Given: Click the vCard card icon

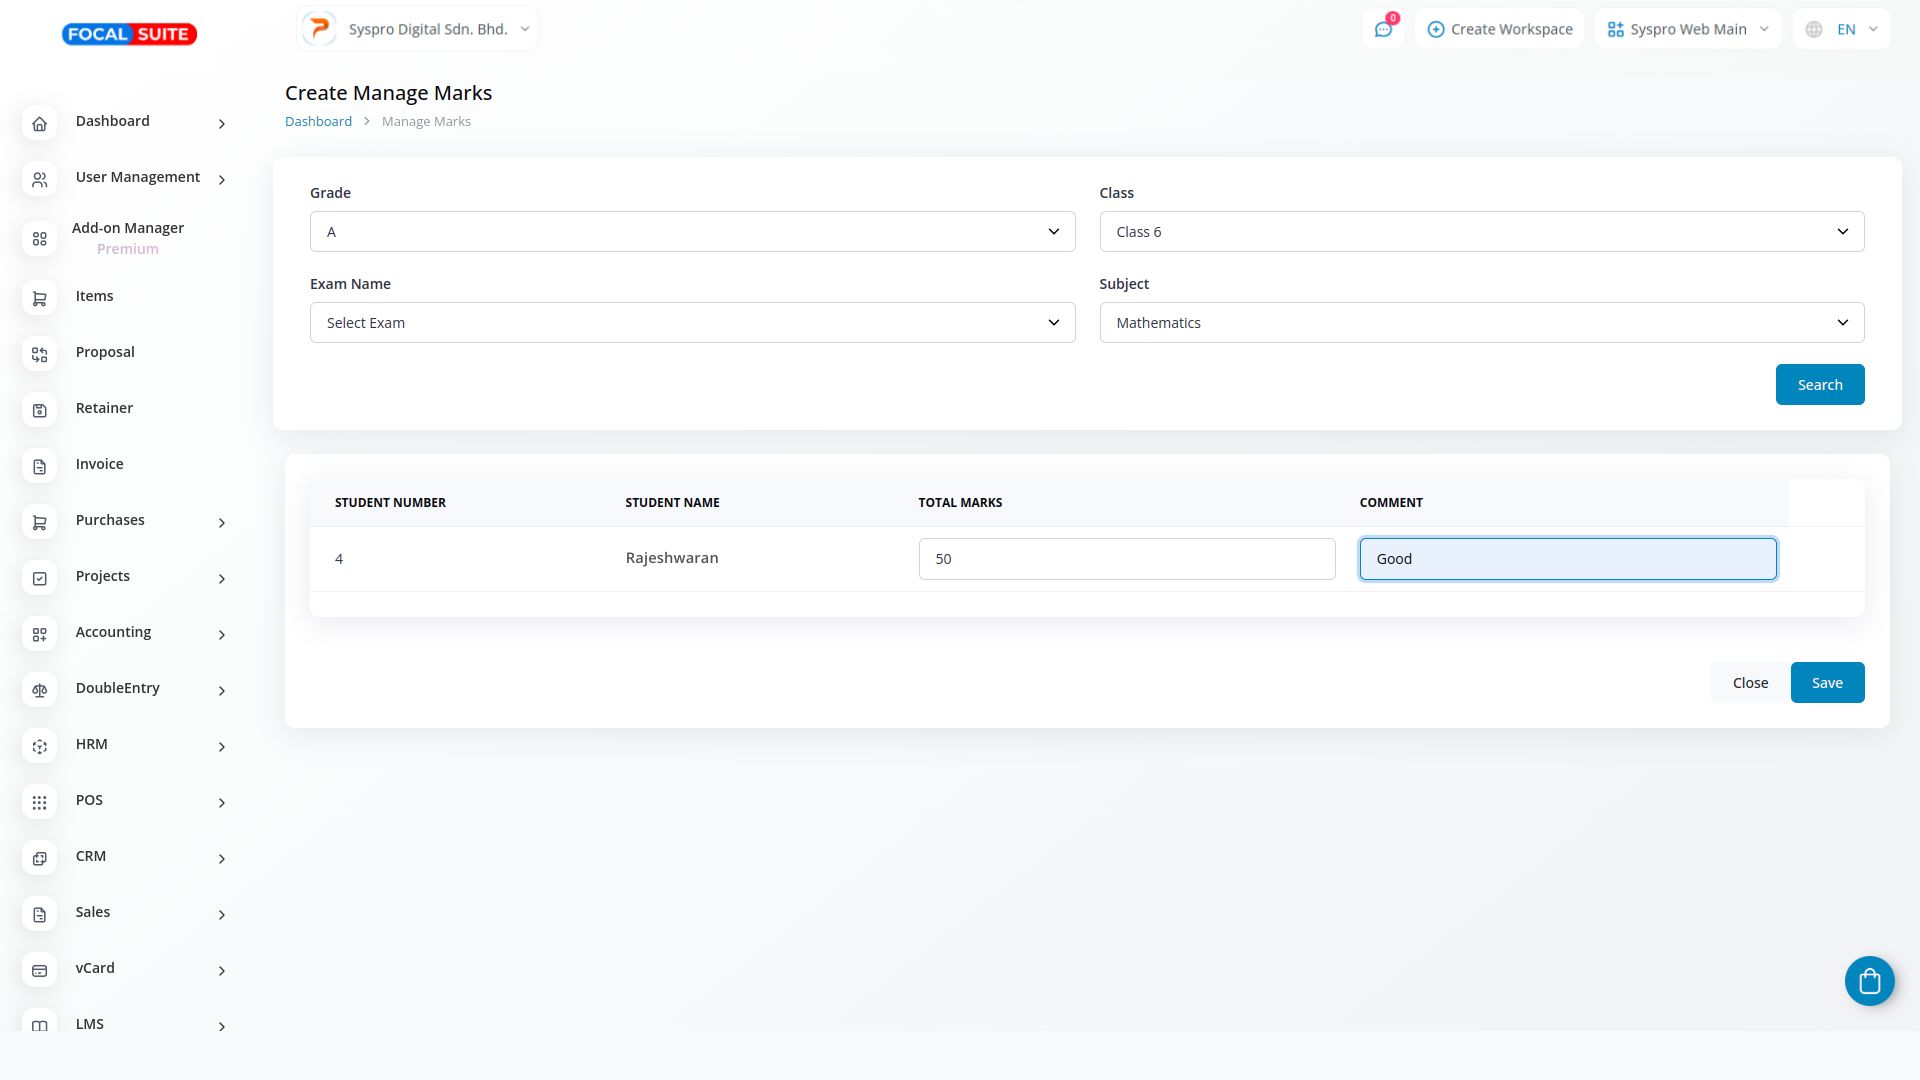Looking at the screenshot, I should click(x=40, y=971).
